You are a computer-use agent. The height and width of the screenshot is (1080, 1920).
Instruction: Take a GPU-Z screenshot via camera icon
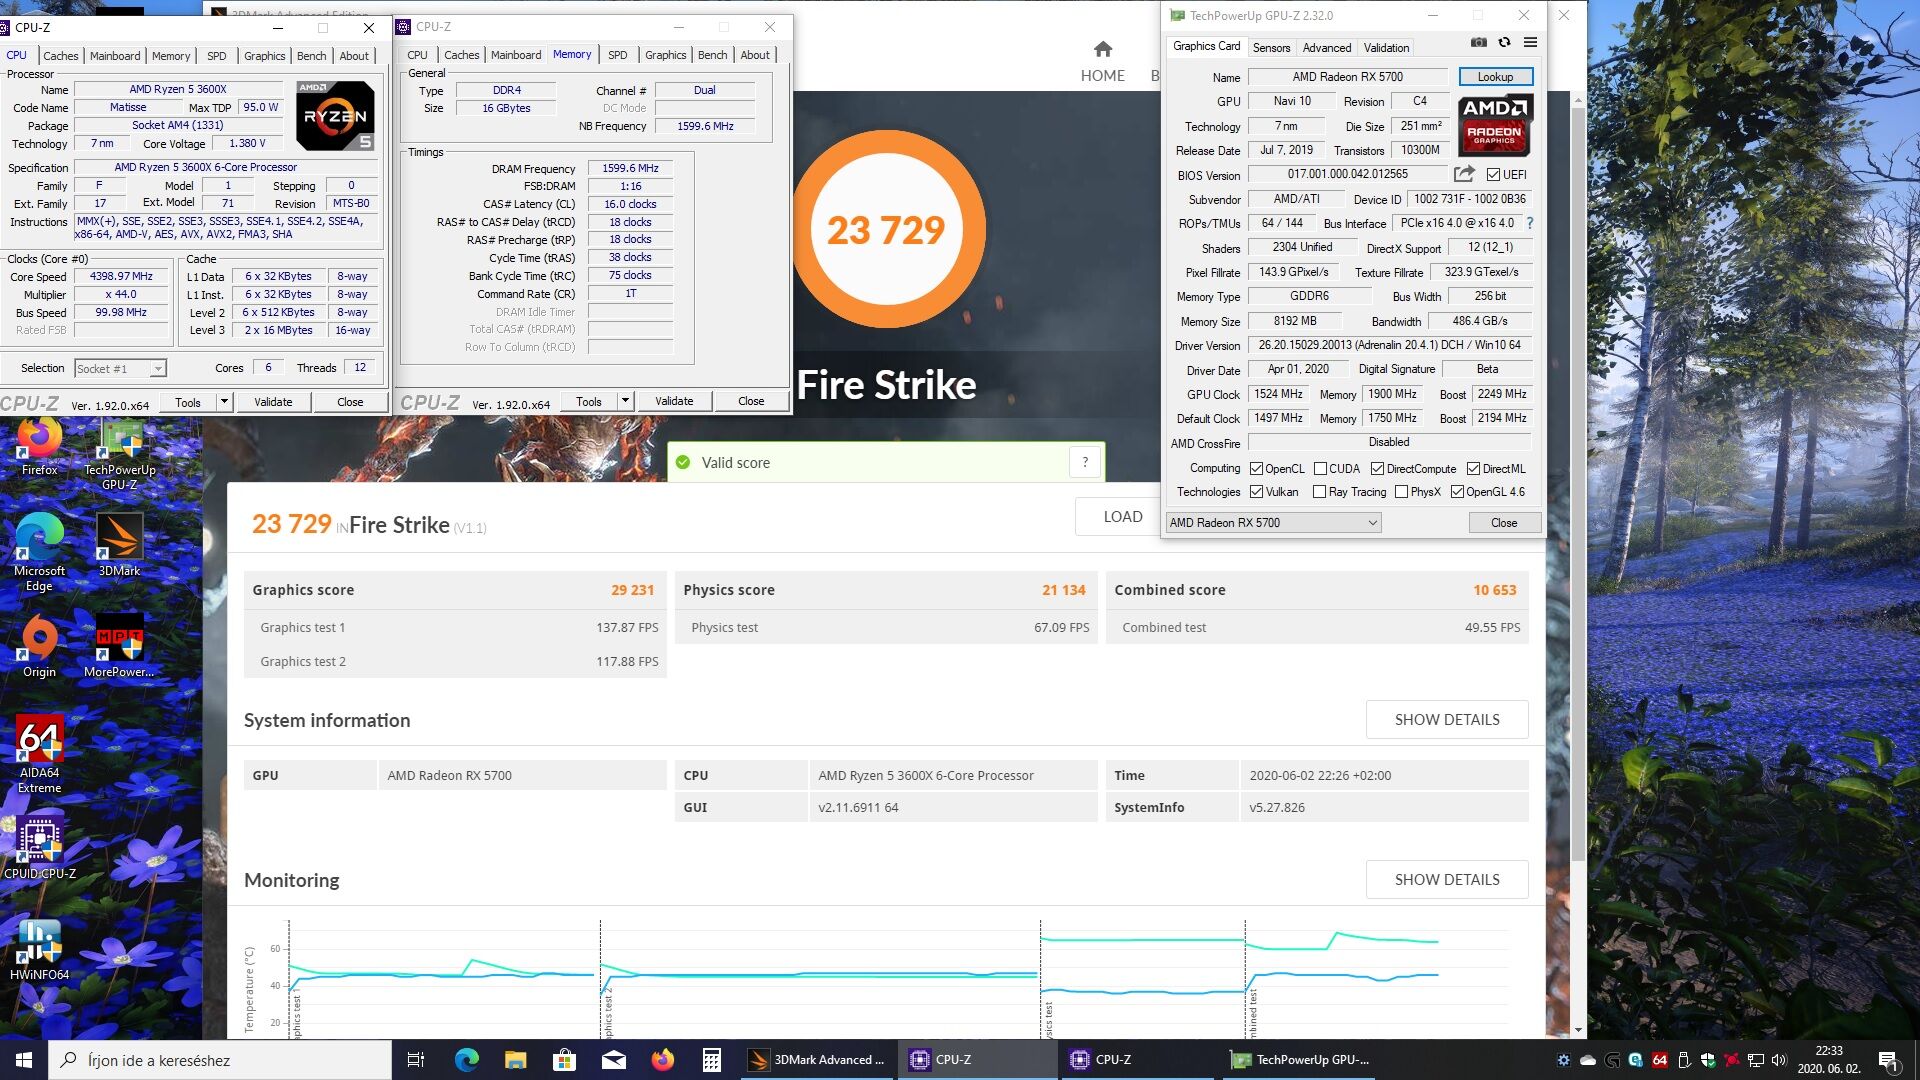[1478, 43]
